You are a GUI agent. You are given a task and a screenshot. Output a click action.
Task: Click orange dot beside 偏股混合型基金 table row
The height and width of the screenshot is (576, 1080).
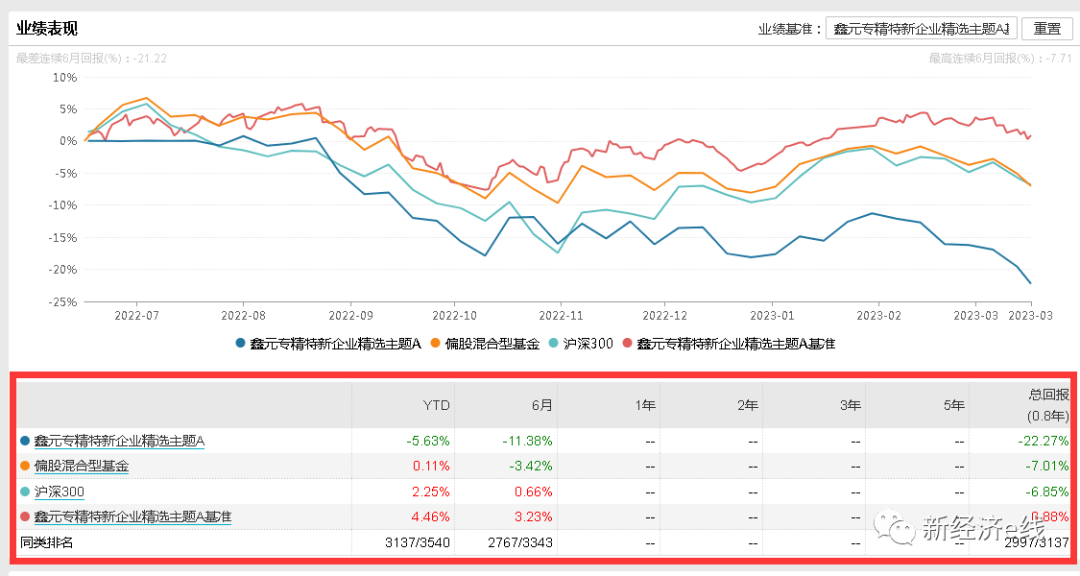(25, 466)
